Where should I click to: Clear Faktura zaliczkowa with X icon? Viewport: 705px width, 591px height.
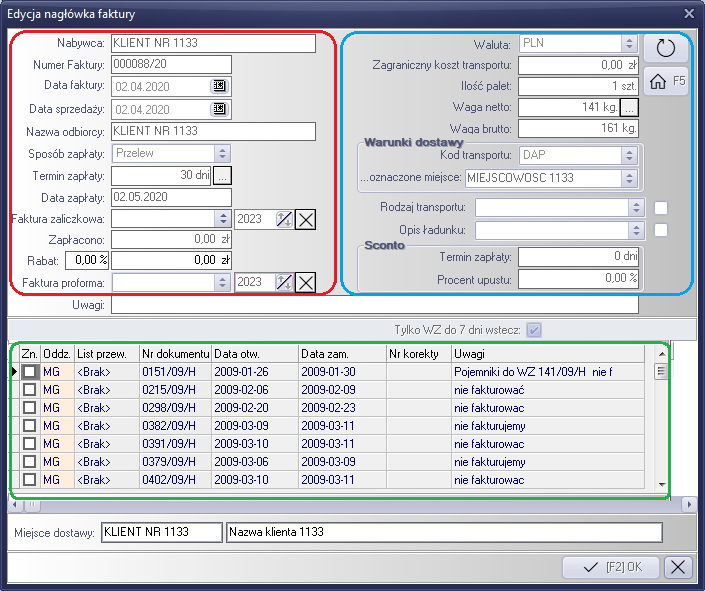click(x=305, y=219)
